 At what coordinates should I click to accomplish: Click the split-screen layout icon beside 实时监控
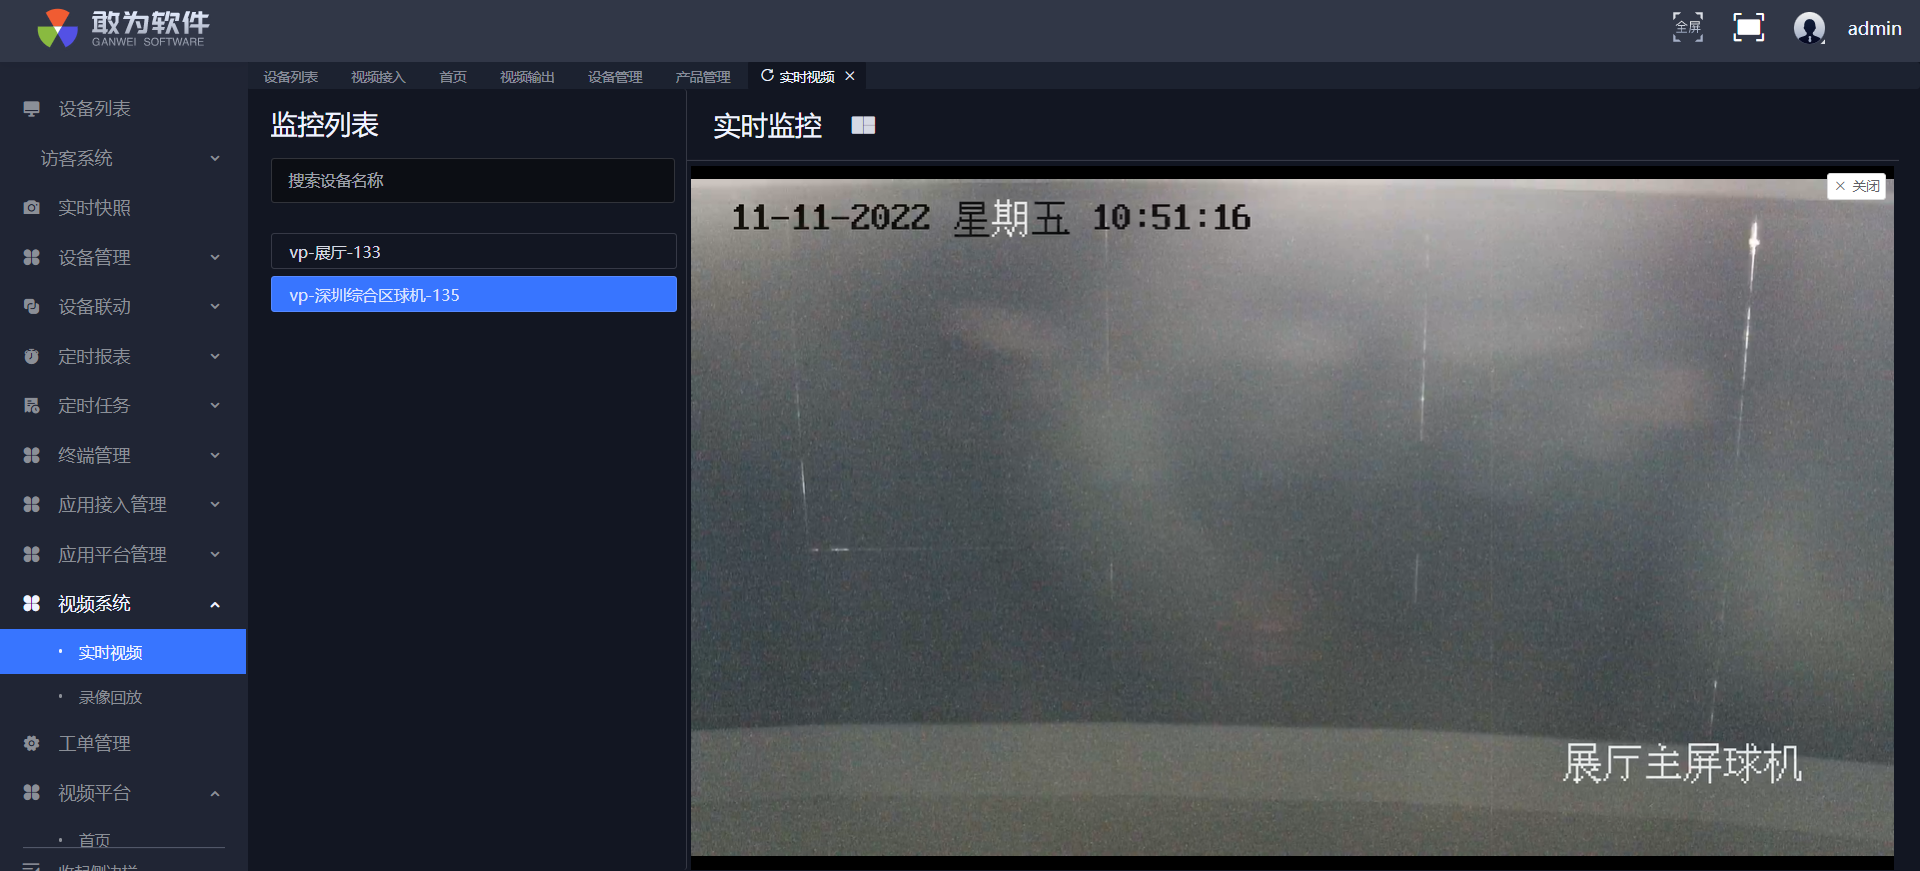pyautogui.click(x=863, y=125)
